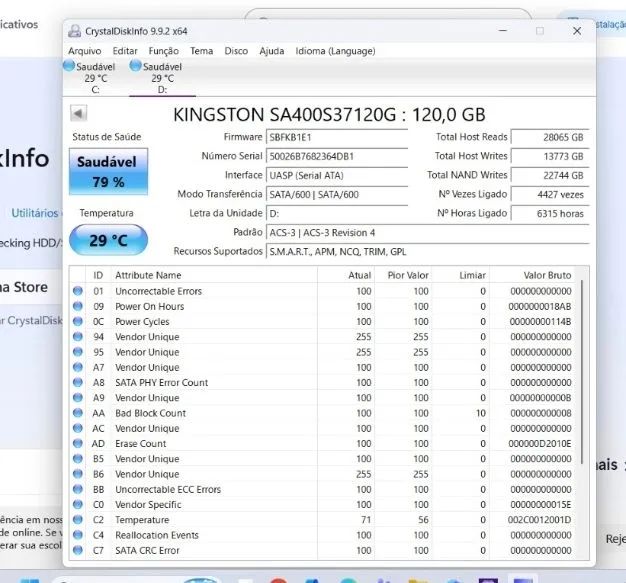The image size is (626, 583).
Task: Select the Temperature raw value 002C0012001D
Action: [x=540, y=520]
